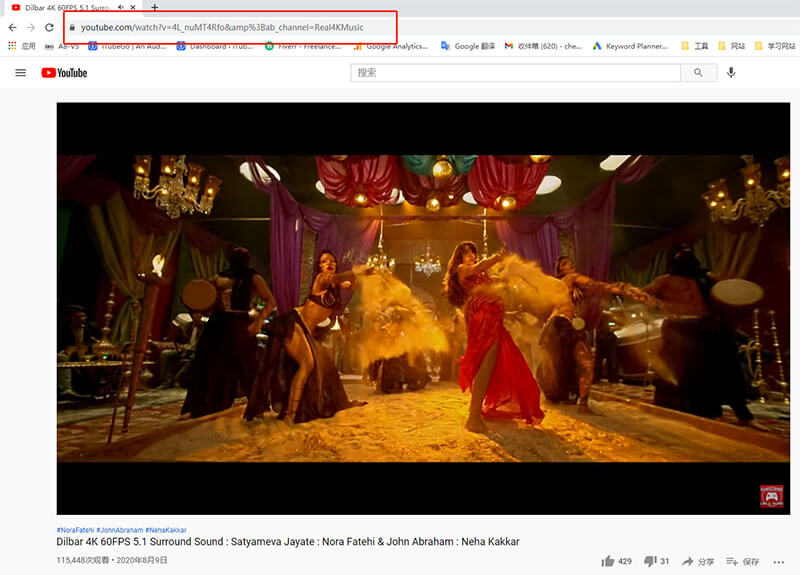
Task: Click the video title text
Action: [x=288, y=541]
